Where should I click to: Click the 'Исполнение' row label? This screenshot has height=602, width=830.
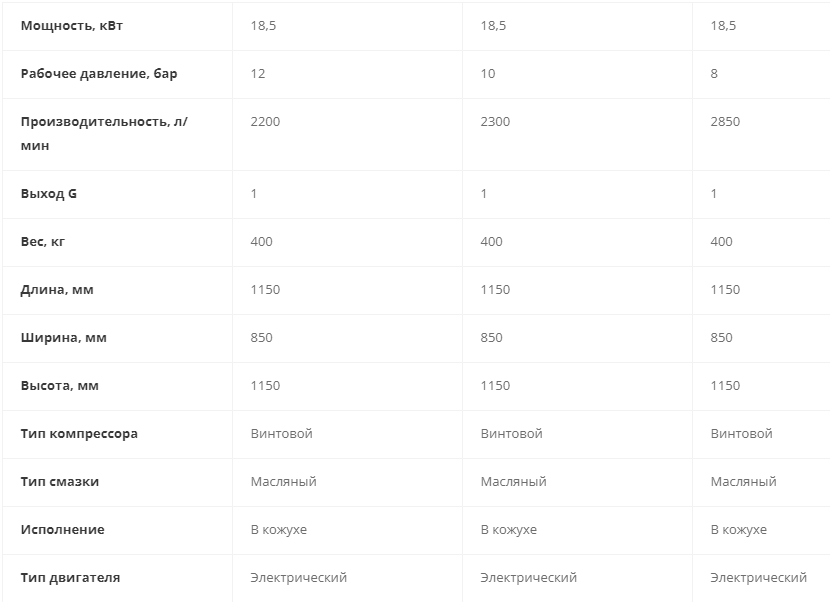tap(62, 530)
